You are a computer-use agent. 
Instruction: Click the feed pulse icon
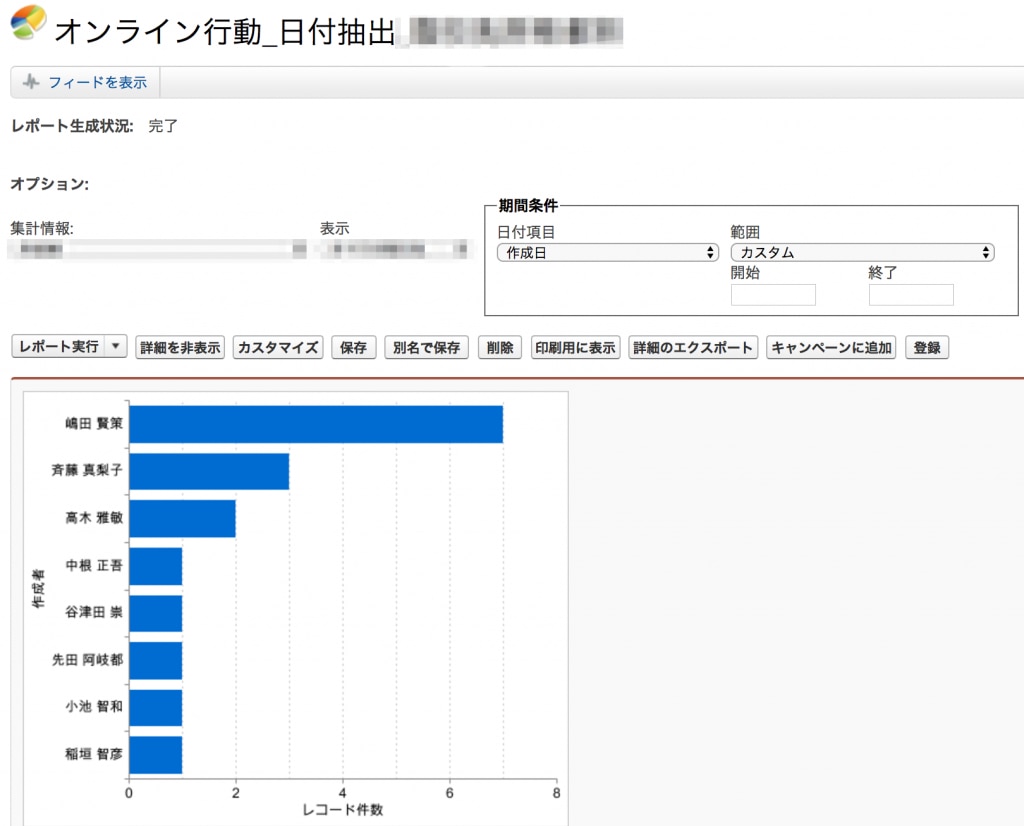pyautogui.click(x=31, y=82)
